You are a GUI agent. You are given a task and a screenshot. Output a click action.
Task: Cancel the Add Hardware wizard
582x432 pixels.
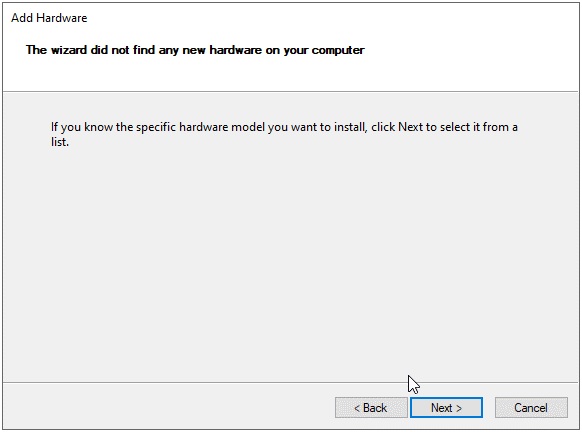click(x=531, y=408)
